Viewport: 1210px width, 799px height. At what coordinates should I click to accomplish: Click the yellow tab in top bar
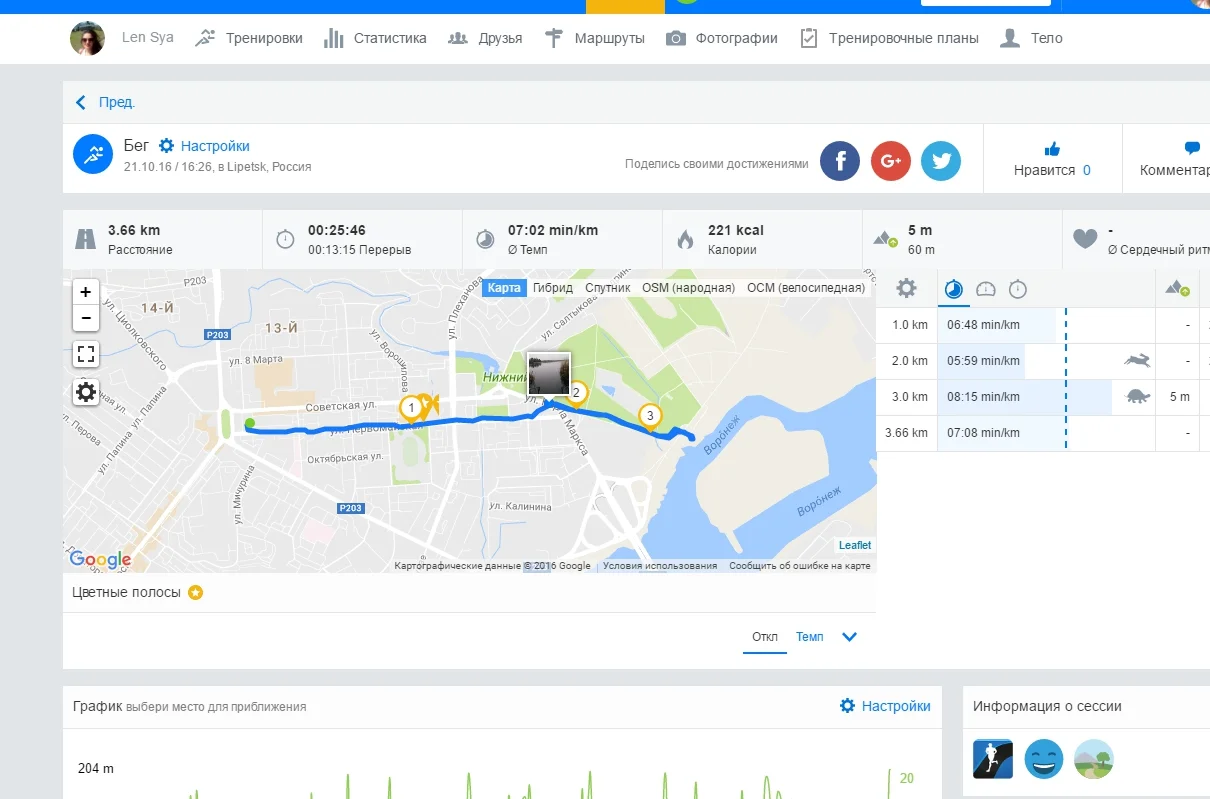625,6
